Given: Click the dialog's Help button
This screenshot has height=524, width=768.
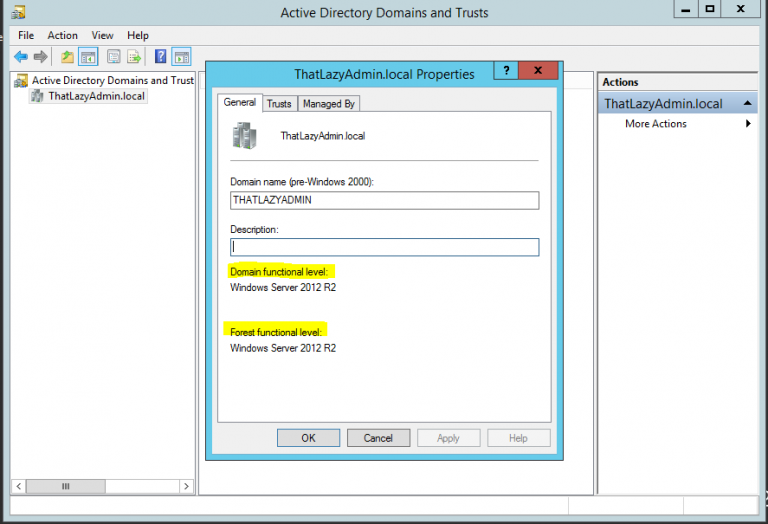Looking at the screenshot, I should click(x=518, y=438).
